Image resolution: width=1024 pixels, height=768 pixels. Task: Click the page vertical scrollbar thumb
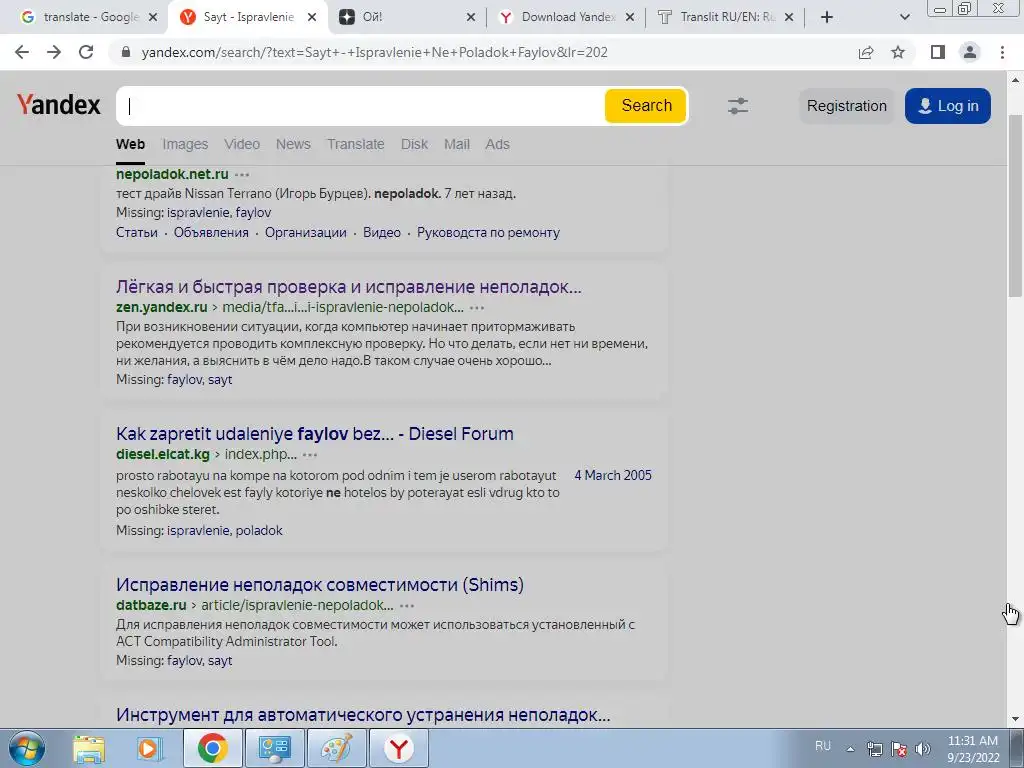pyautogui.click(x=1015, y=205)
